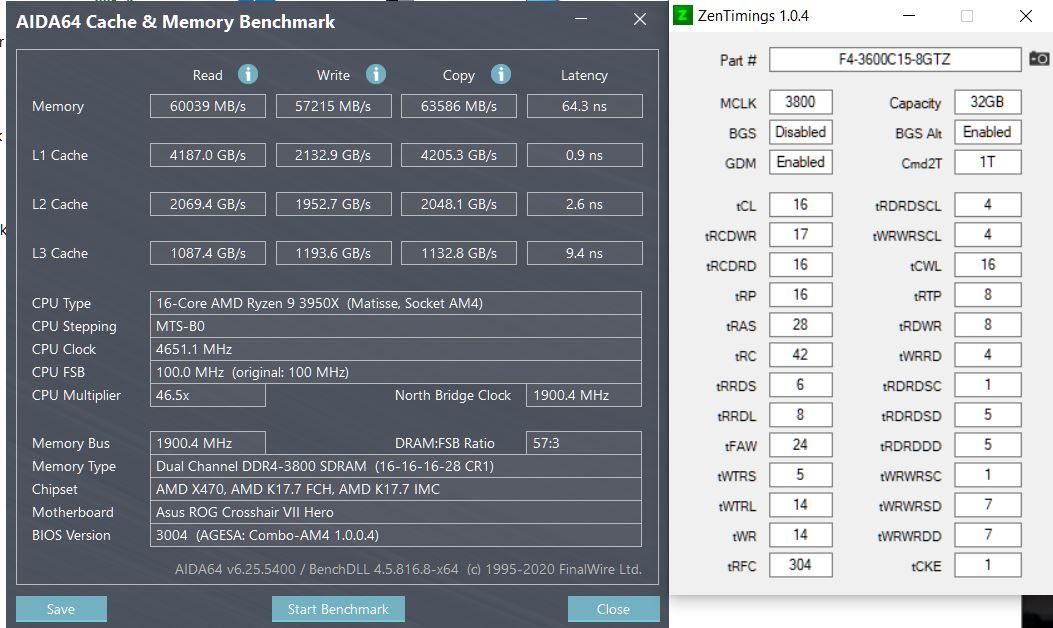Click the tRFC value 304
Image resolution: width=1053 pixels, height=628 pixels.
point(800,565)
